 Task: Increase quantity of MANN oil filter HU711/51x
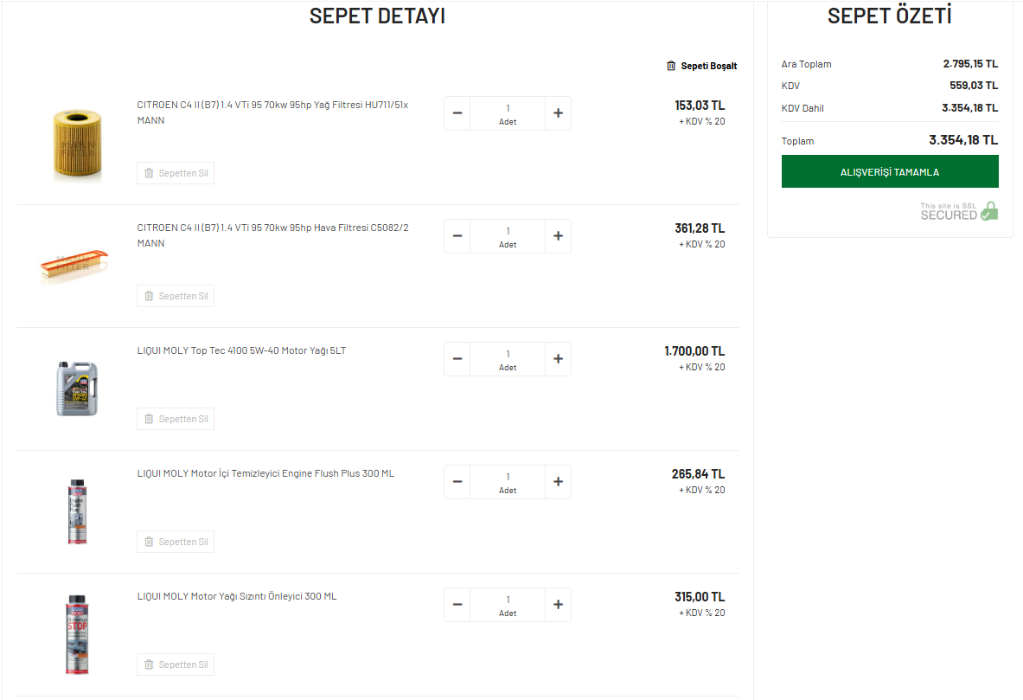pos(558,113)
